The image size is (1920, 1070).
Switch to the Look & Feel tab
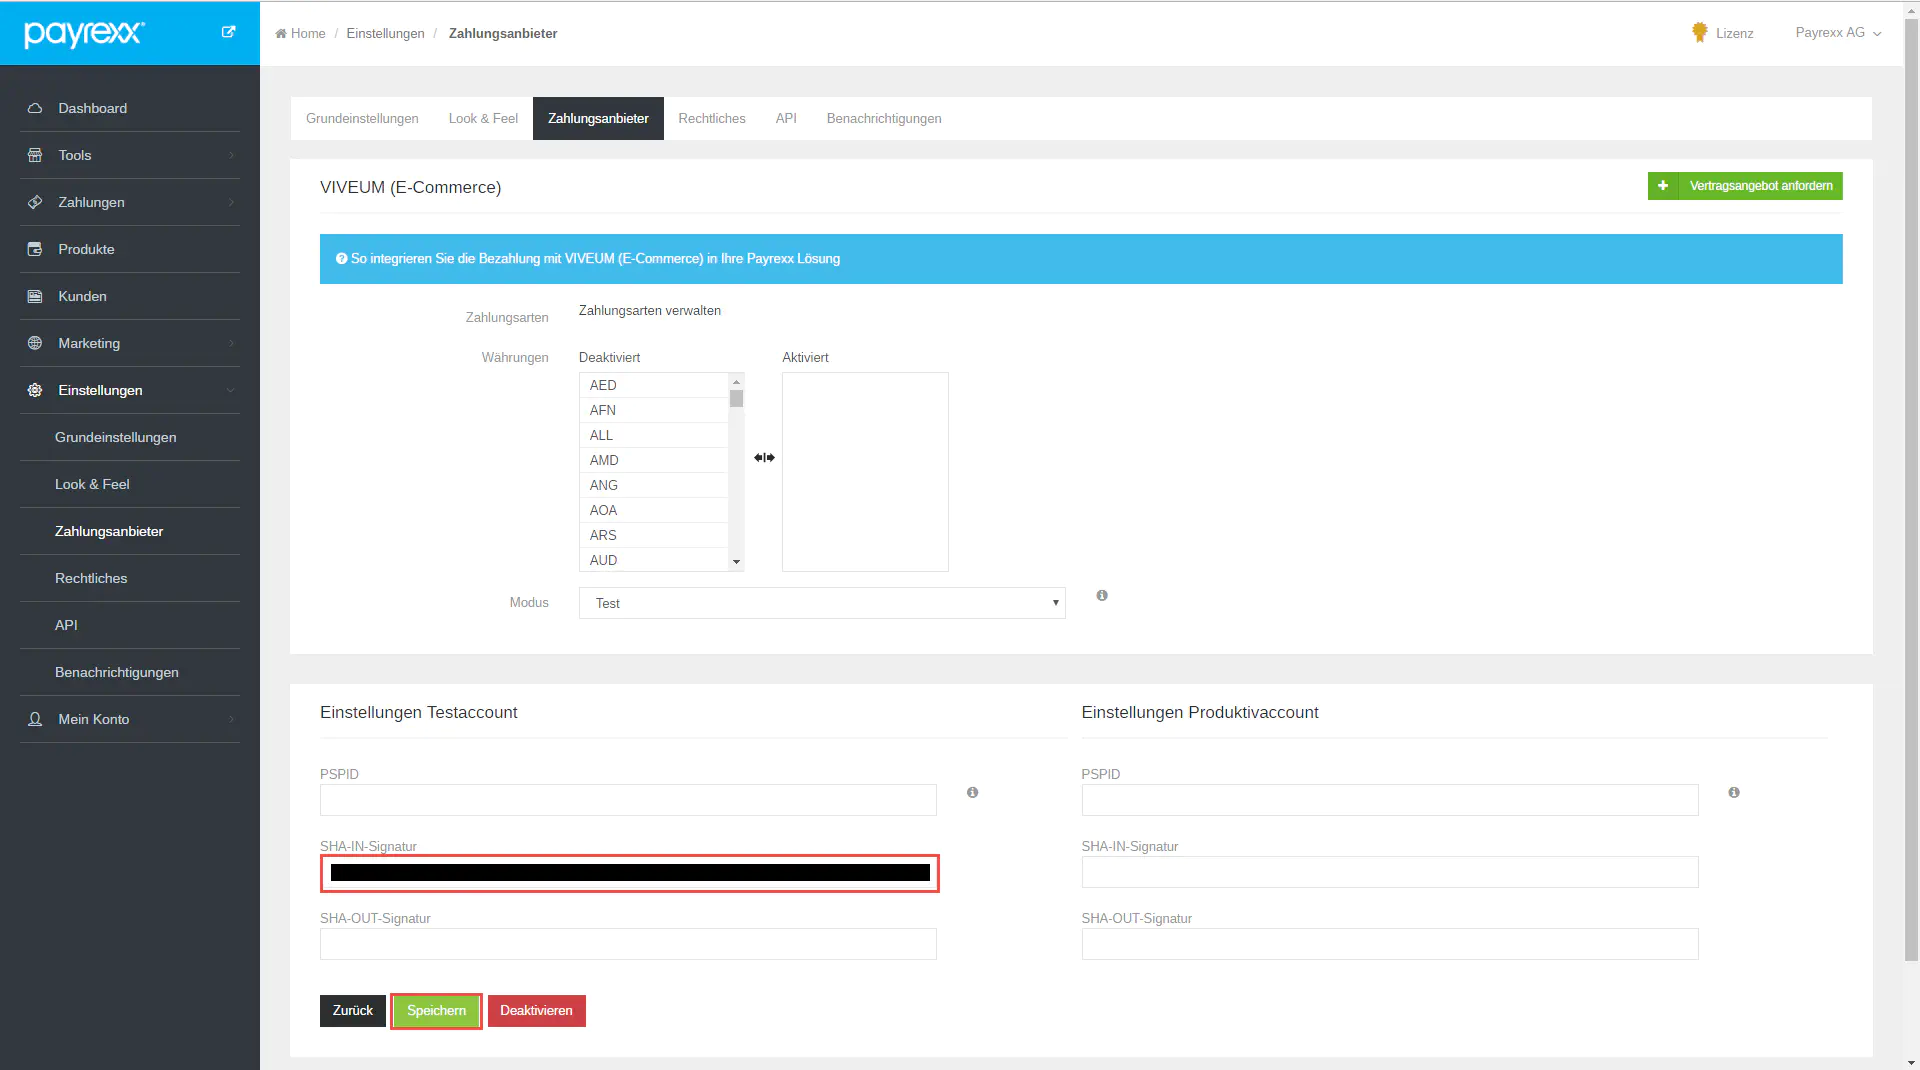(483, 119)
